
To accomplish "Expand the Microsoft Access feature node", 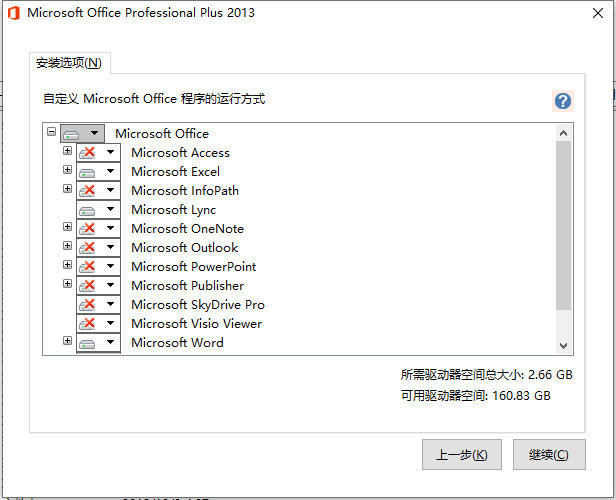I will click(68, 151).
